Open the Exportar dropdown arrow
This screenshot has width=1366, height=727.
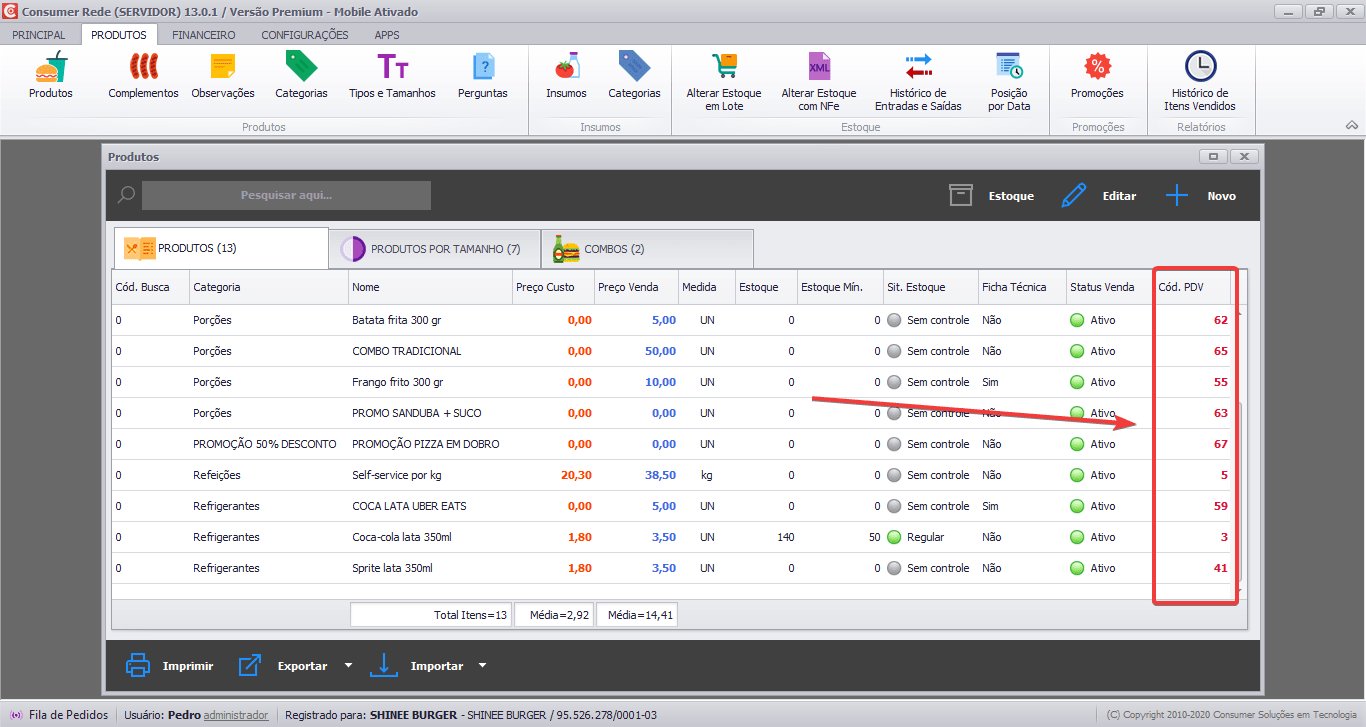click(348, 666)
